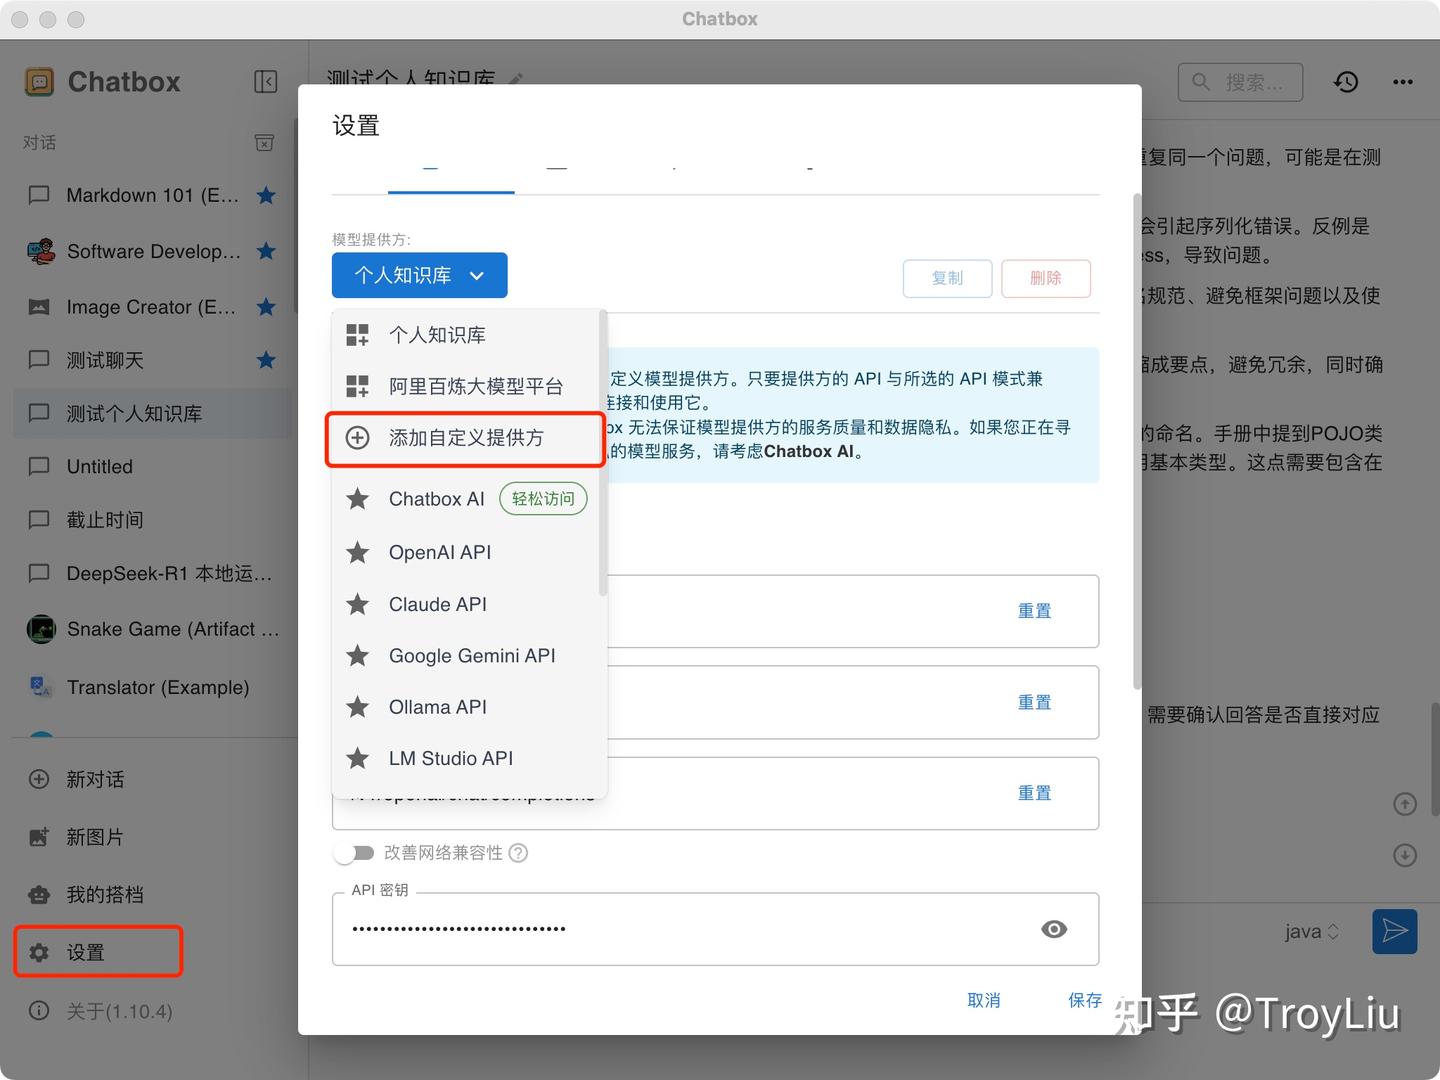
Task: Send message using the paper plane icon
Action: coord(1394,931)
